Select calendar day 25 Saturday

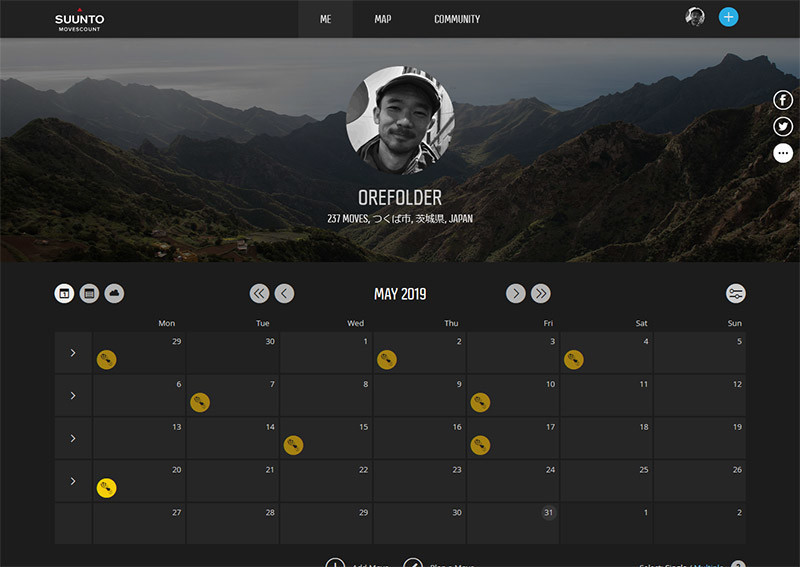[607, 481]
